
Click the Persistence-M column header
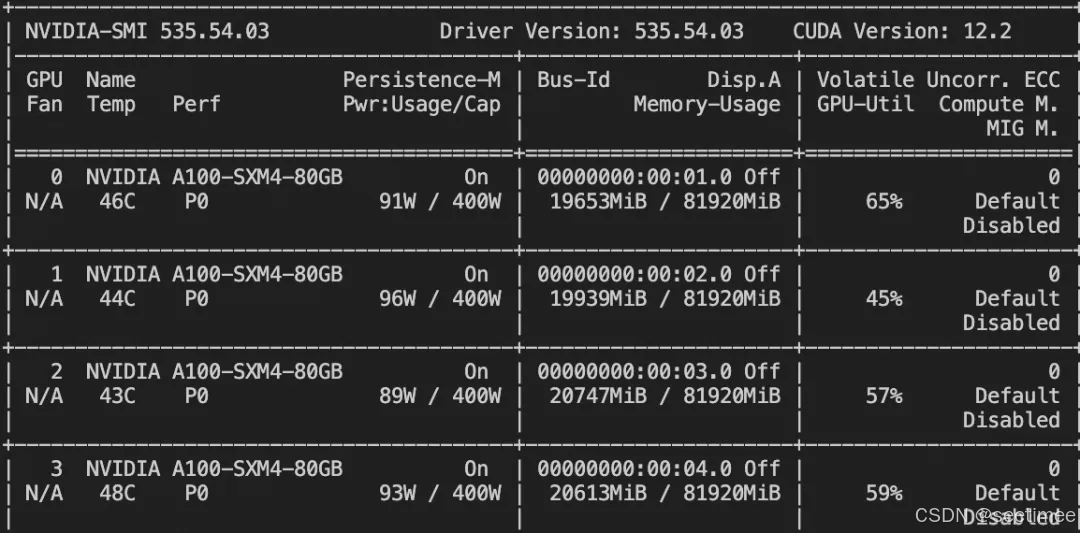click(x=421, y=80)
